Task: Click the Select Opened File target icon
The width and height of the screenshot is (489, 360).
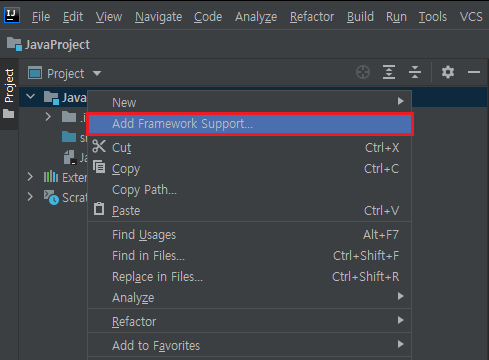Action: point(363,72)
